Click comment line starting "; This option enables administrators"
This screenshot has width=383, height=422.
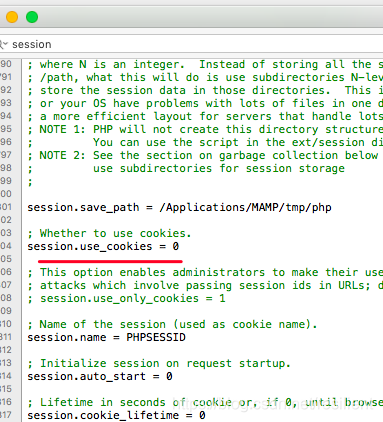click(x=205, y=272)
